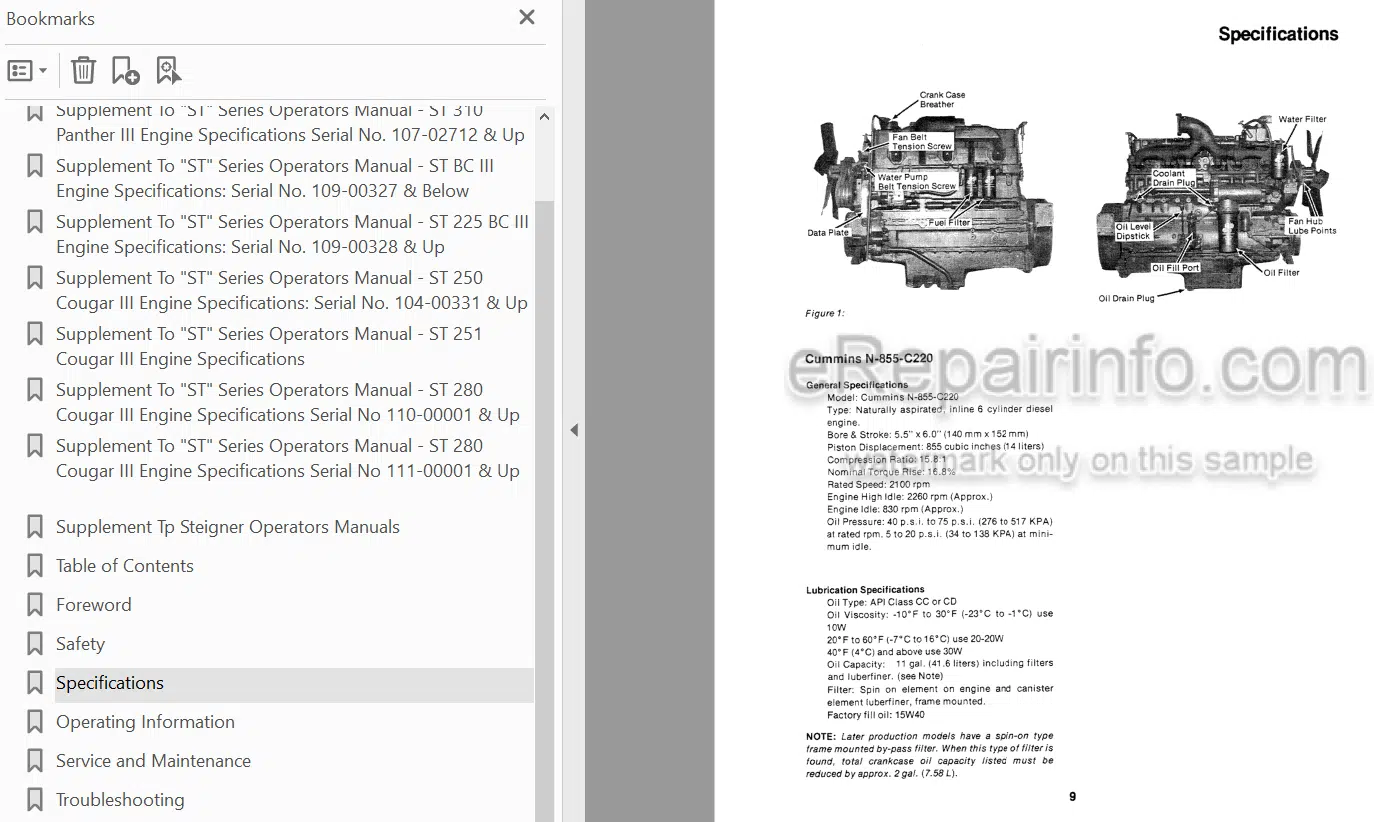Screen dimensions: 1374x822
Task: Click the bookmark icon beside Supplement Tp Steigner
Action: pyautogui.click(x=35, y=527)
